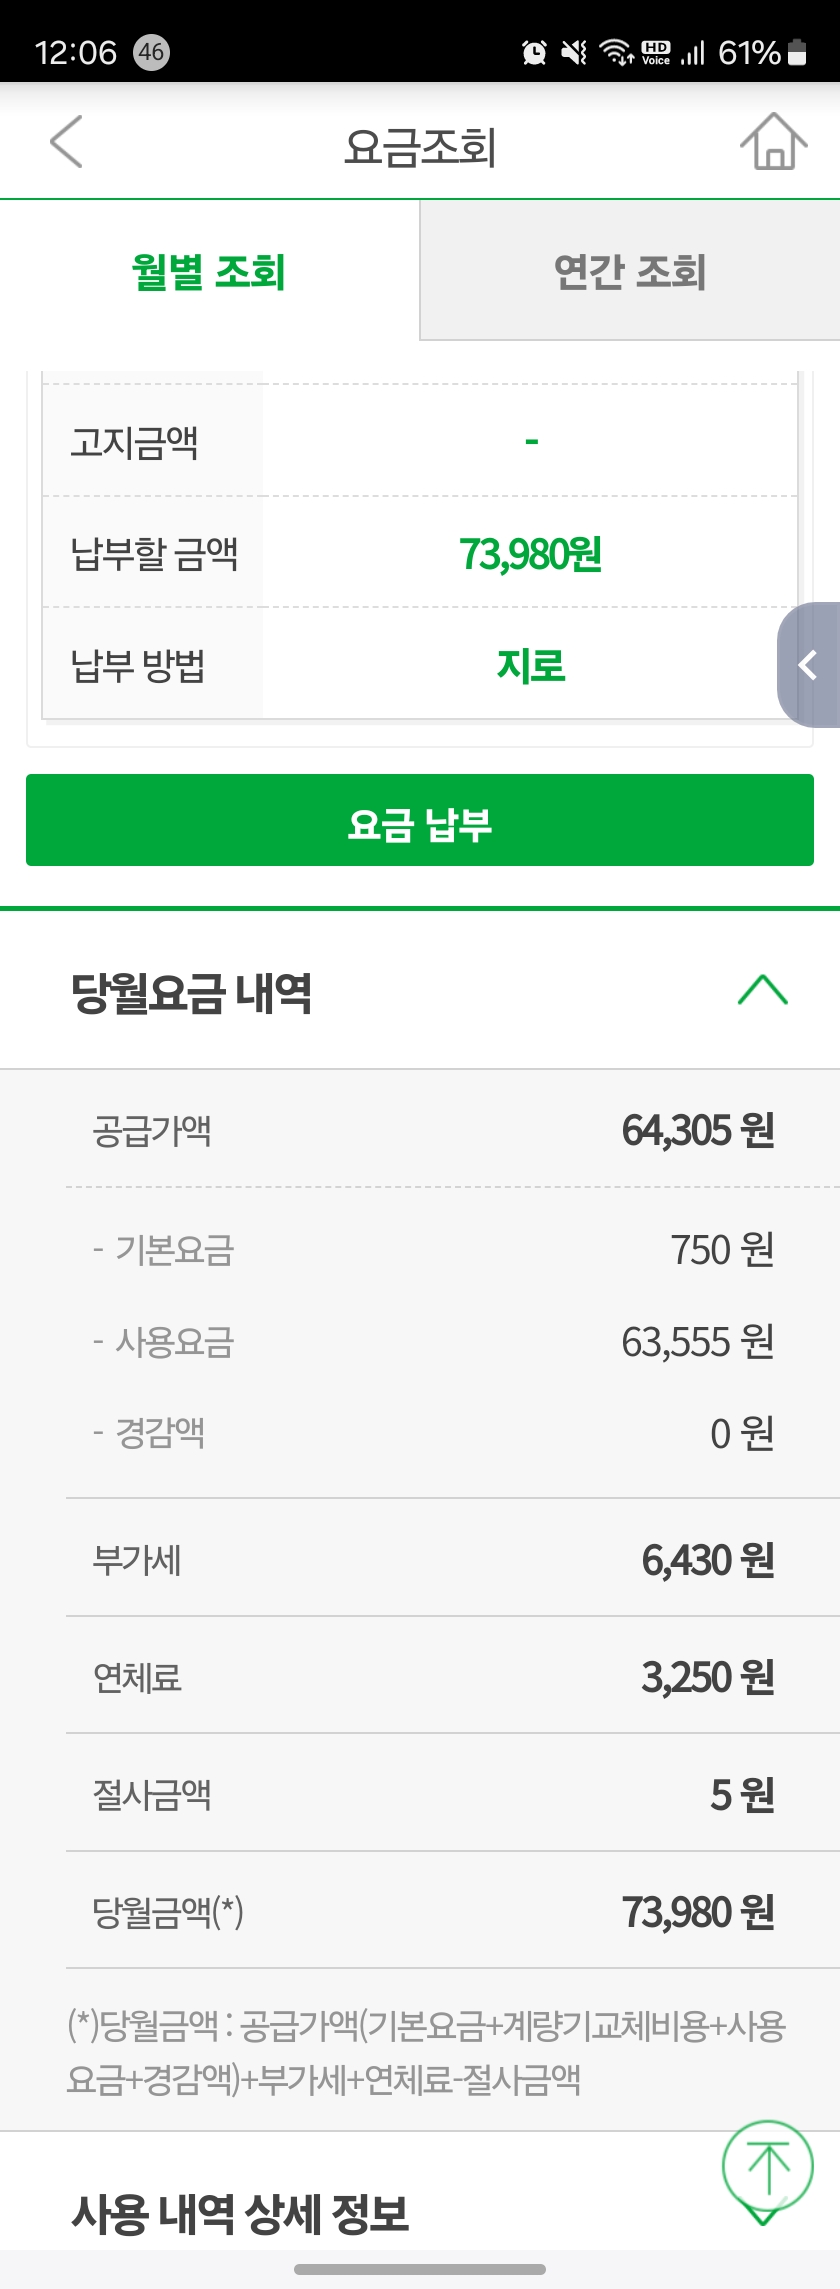Image resolution: width=840 pixels, height=2289 pixels.
Task: Tap the alarm icon in status bar
Action: (535, 52)
